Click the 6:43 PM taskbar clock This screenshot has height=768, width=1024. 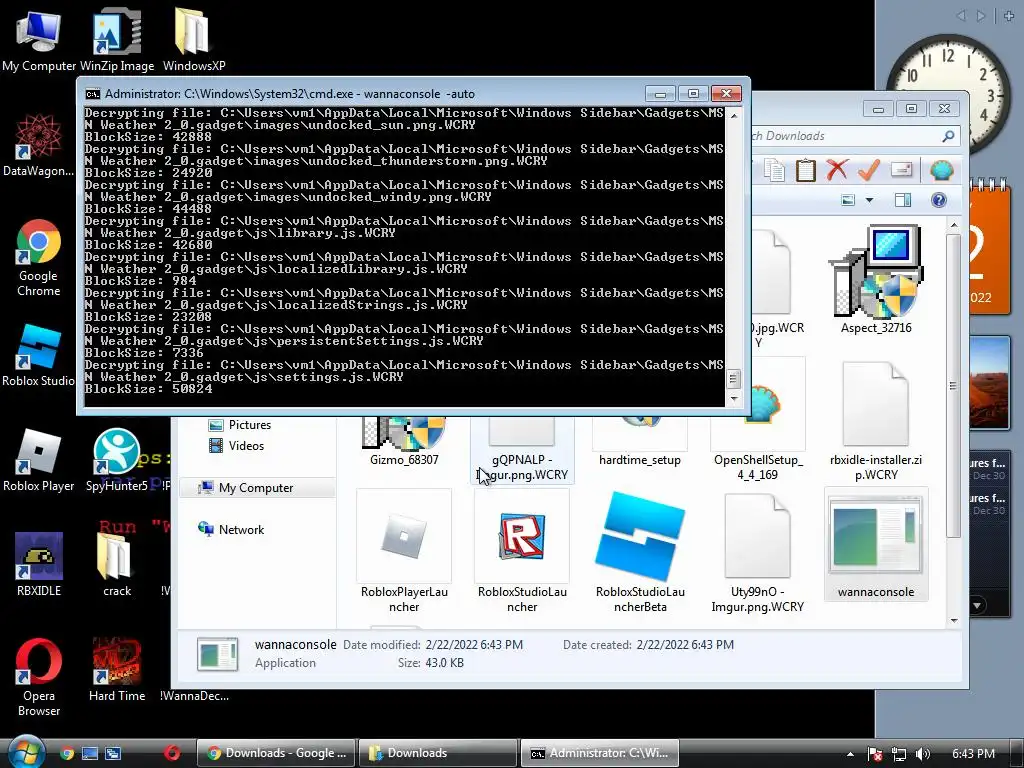[973, 754]
